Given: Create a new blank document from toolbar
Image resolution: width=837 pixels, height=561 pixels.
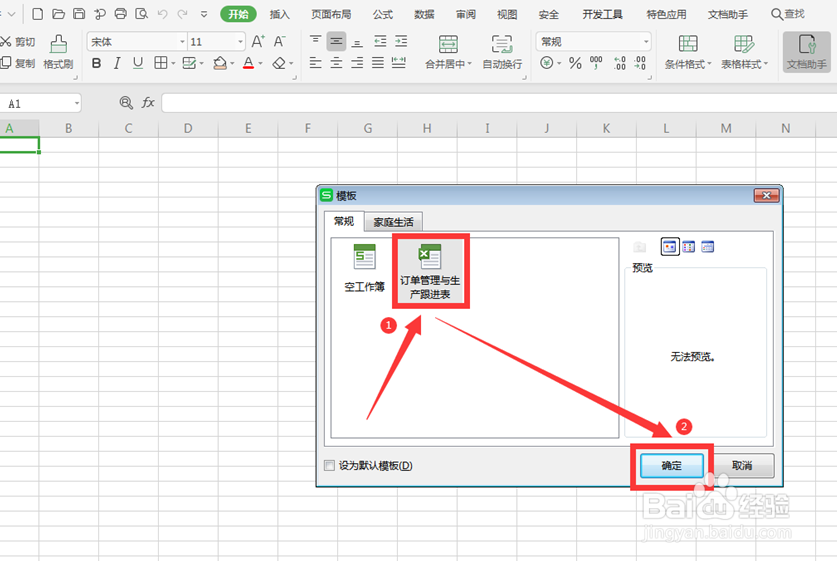Looking at the screenshot, I should tap(37, 14).
